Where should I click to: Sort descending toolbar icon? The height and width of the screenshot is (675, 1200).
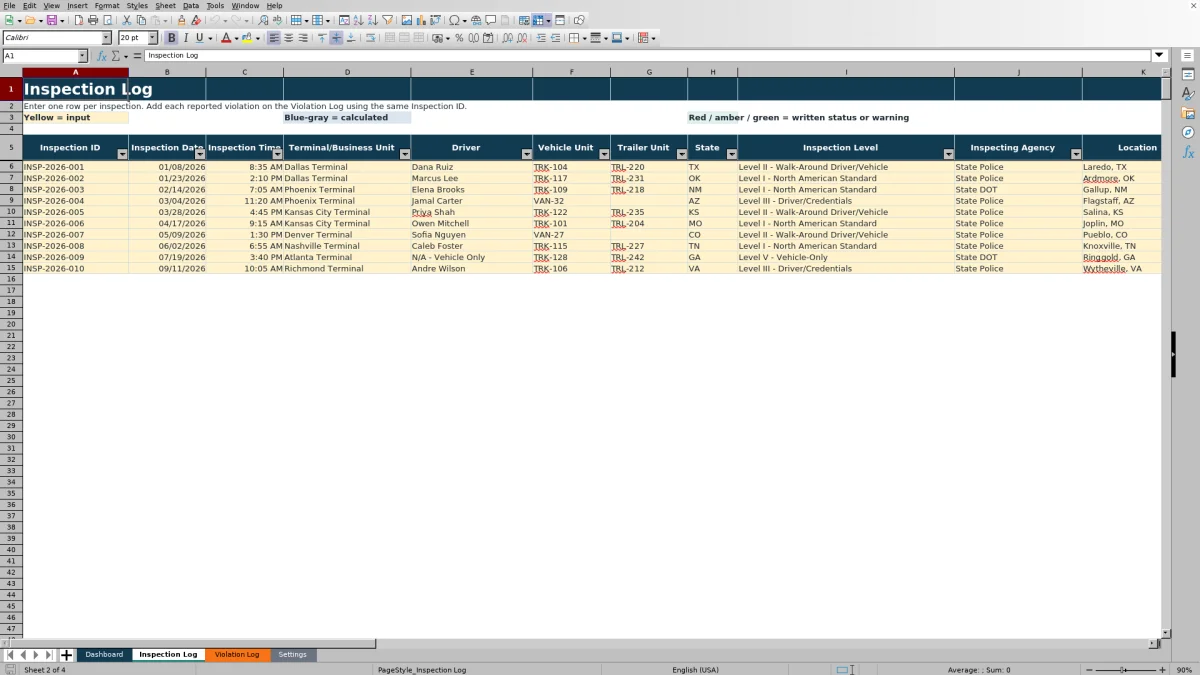[372, 20]
